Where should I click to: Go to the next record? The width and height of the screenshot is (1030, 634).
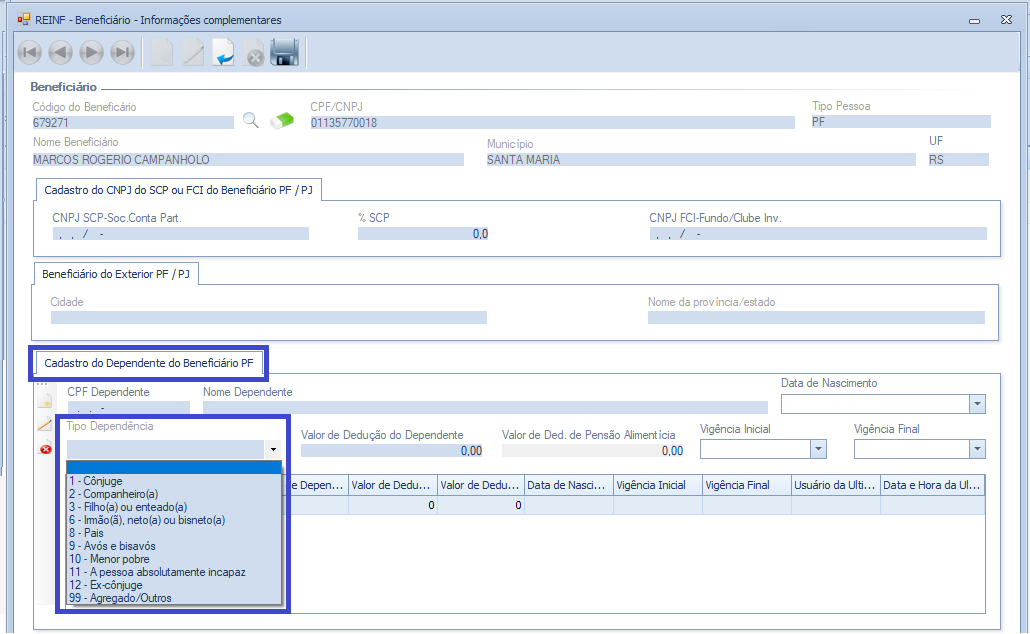click(91, 52)
